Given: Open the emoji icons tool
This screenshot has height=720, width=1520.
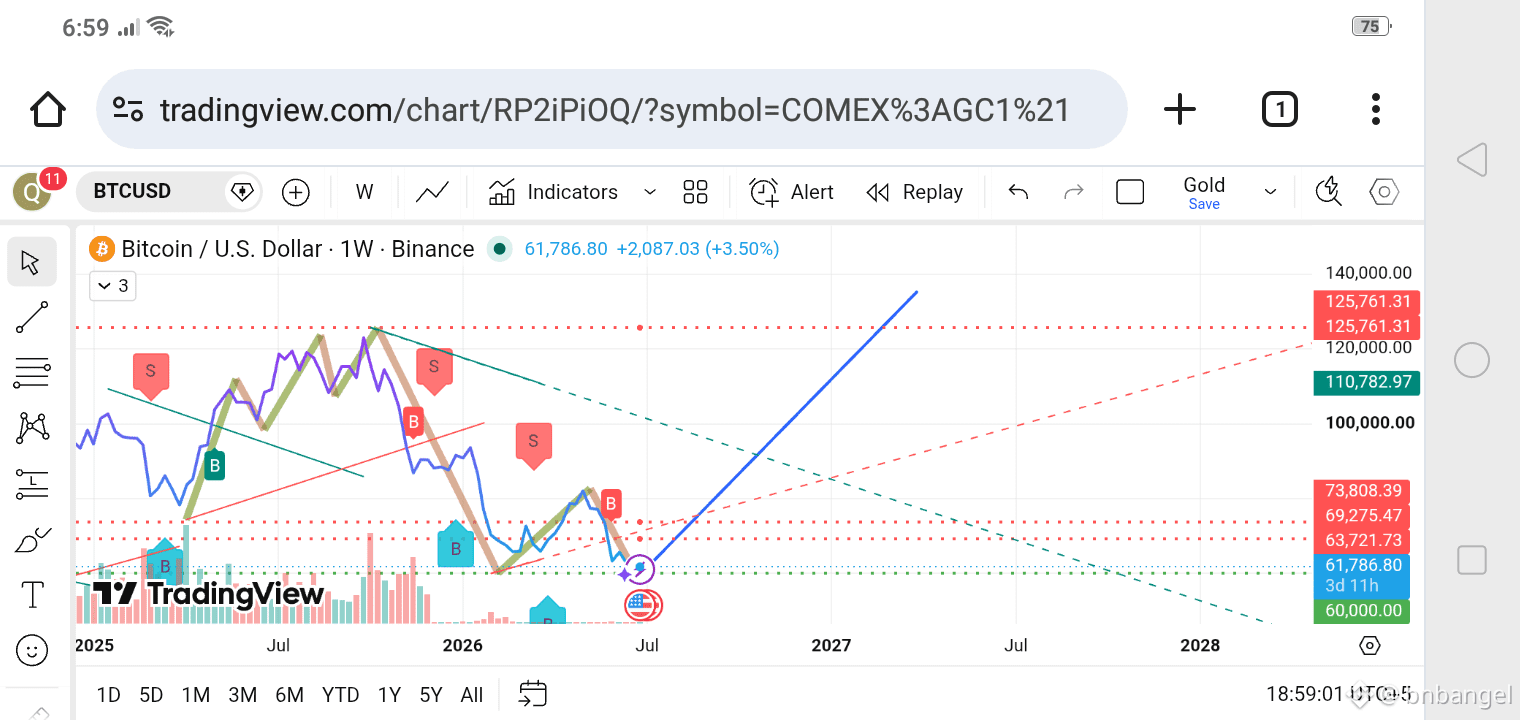Looking at the screenshot, I should 32,651.
